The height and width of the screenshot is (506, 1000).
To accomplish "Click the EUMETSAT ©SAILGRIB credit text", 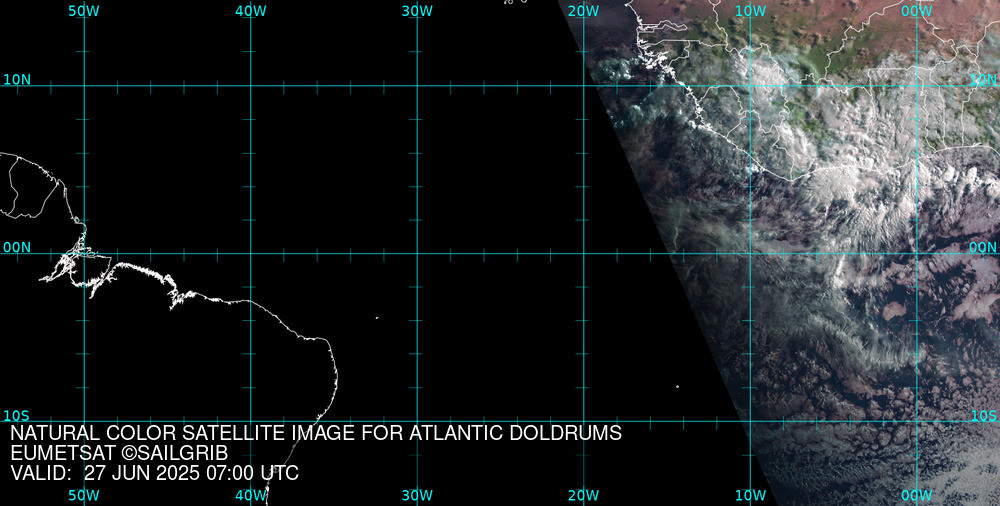I will click(119, 453).
